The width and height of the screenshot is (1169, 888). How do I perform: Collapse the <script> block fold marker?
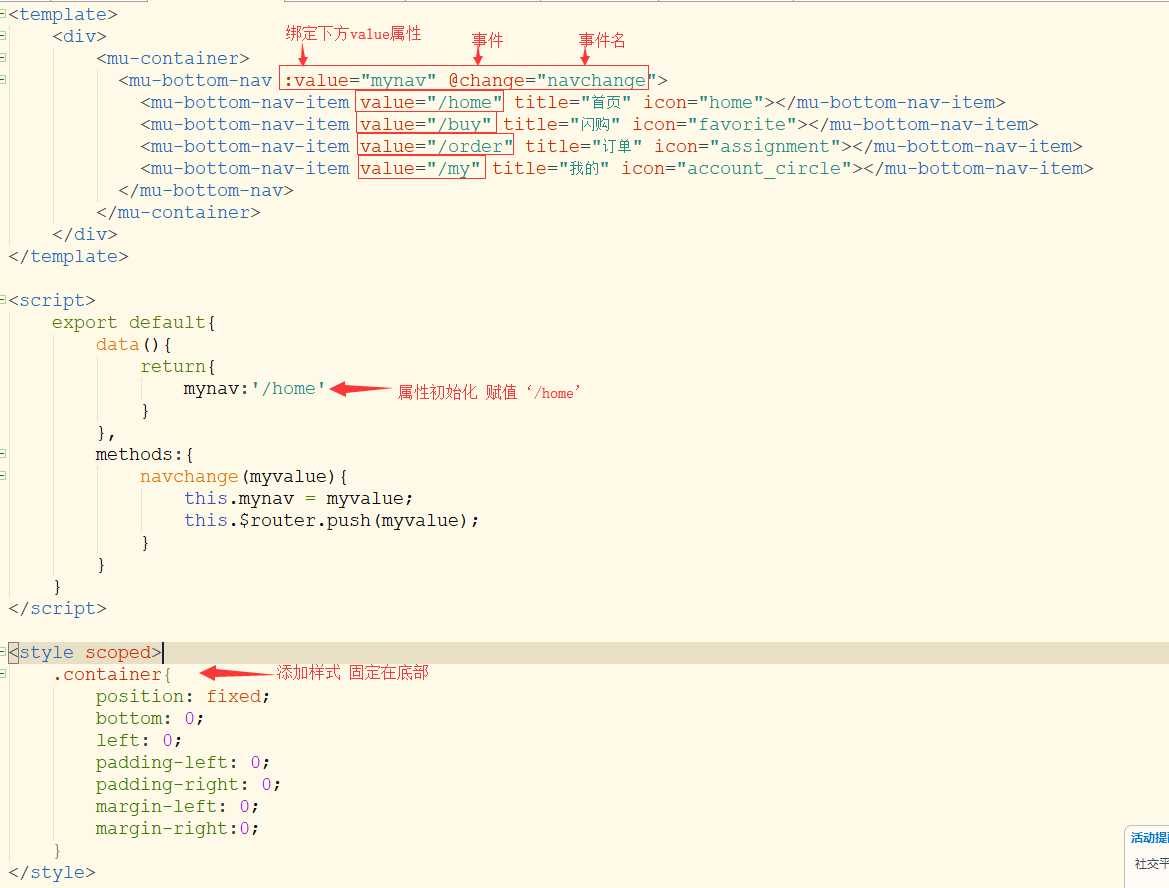tap(3, 300)
